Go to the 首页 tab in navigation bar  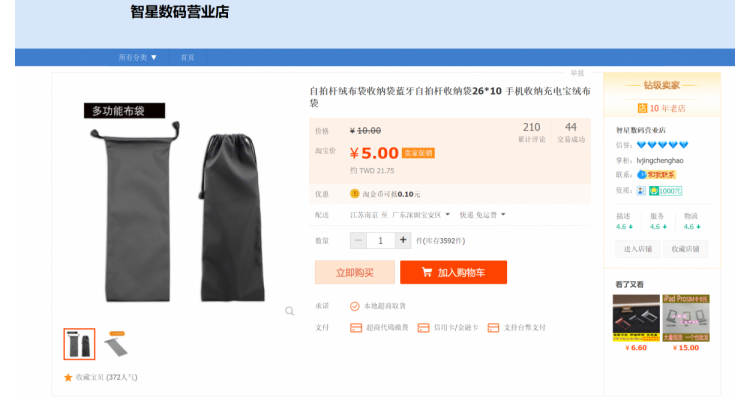pyautogui.click(x=187, y=57)
